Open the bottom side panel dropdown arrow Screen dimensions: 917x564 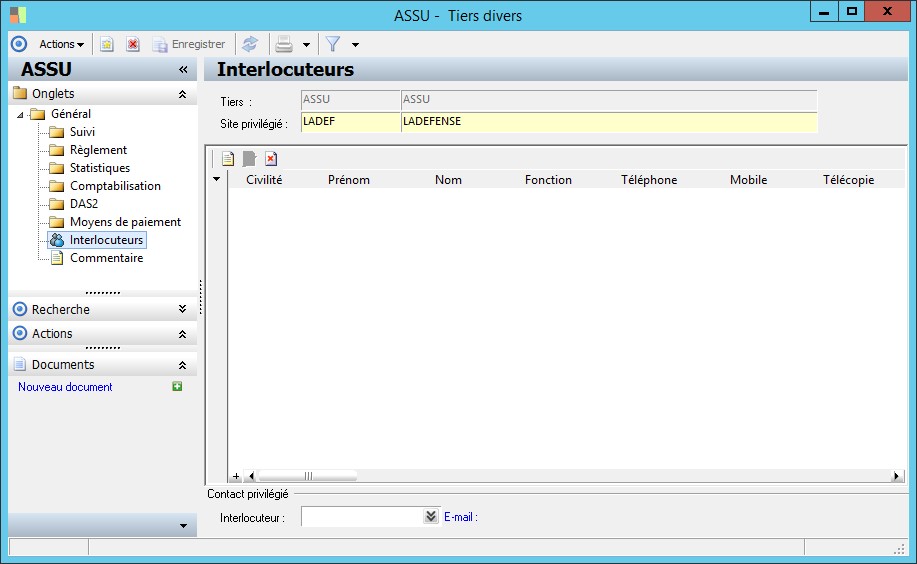pos(184,526)
